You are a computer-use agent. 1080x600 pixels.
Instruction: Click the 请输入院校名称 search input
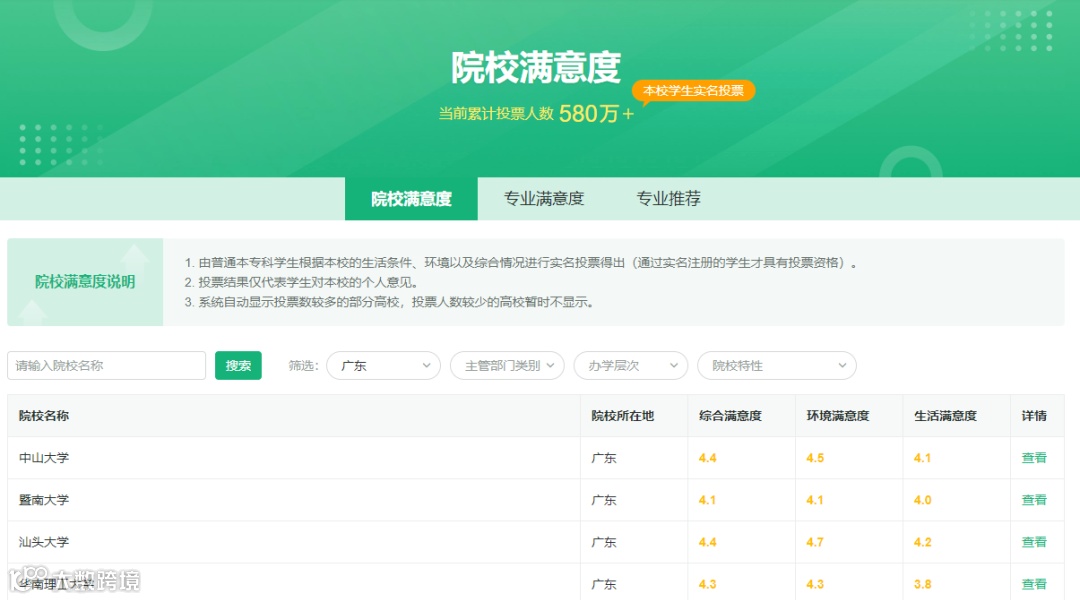106,366
